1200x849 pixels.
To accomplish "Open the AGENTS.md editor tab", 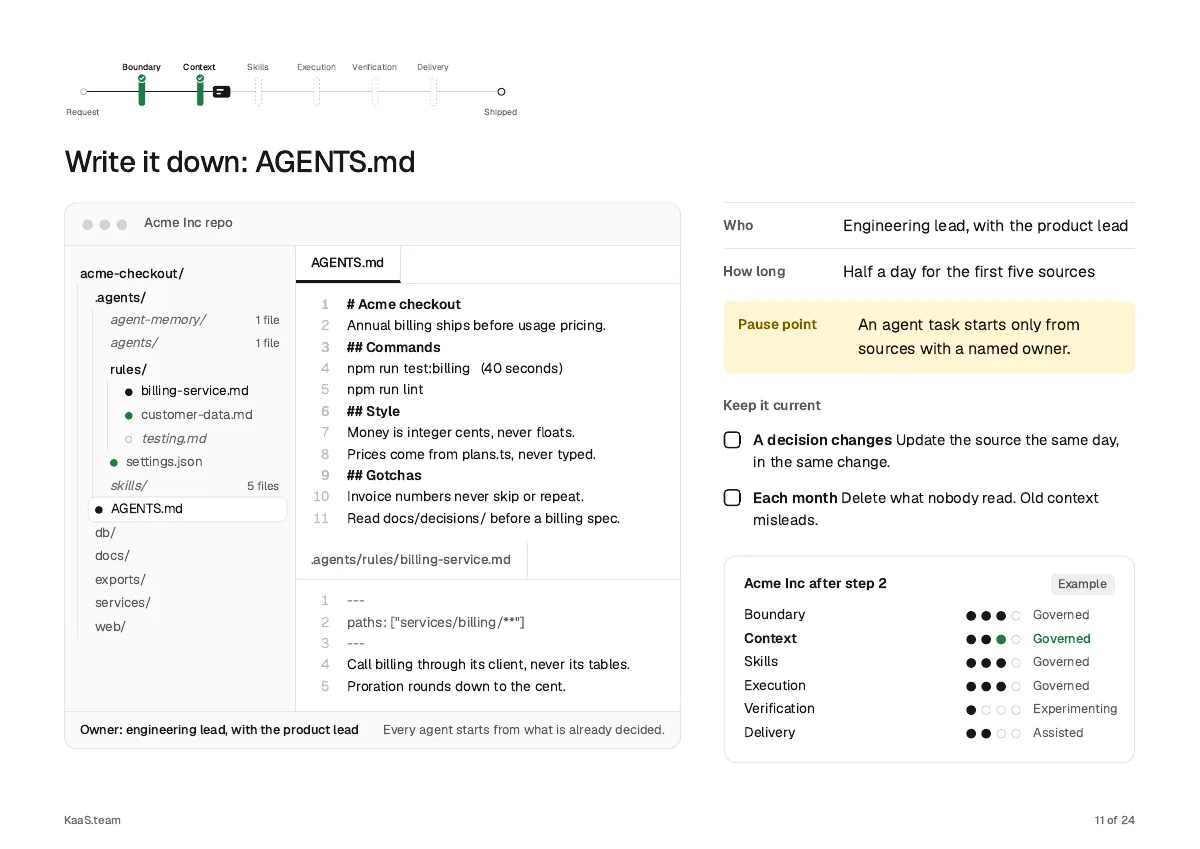I will [348, 263].
